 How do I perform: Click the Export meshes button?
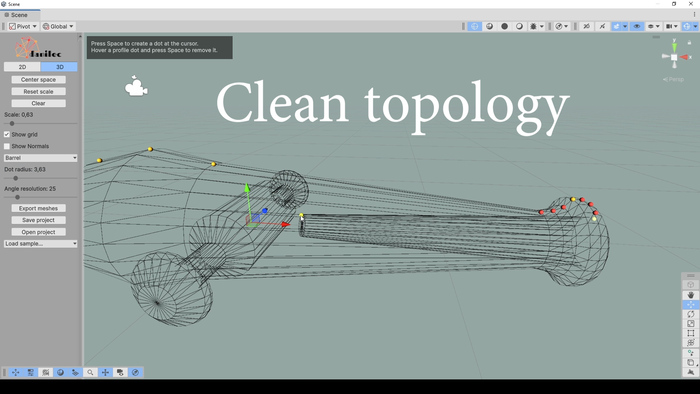[x=38, y=208]
